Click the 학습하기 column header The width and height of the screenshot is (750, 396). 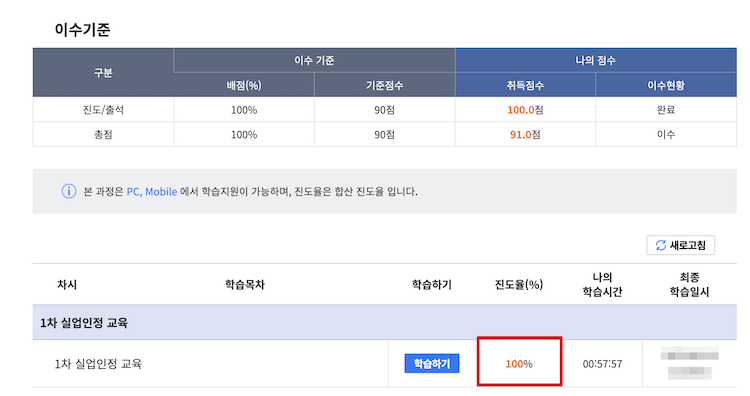pyautogui.click(x=431, y=285)
